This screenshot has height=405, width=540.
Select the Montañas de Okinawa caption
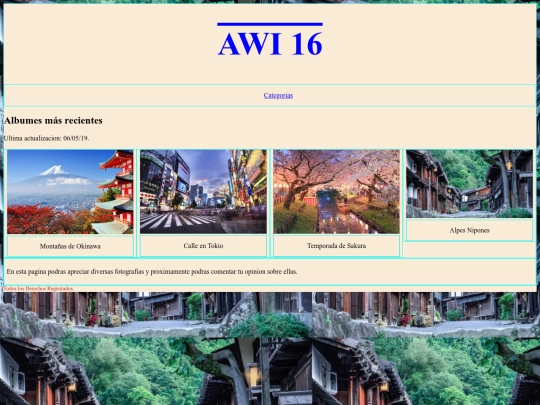coord(70,246)
